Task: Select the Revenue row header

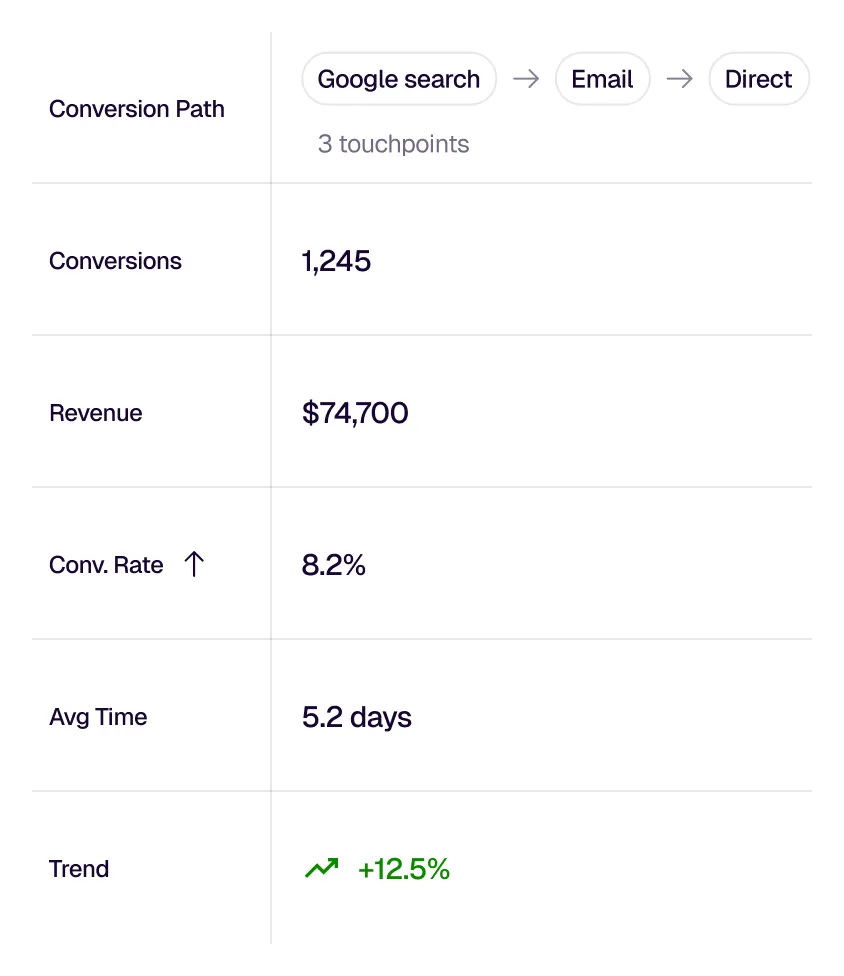Action: point(95,413)
